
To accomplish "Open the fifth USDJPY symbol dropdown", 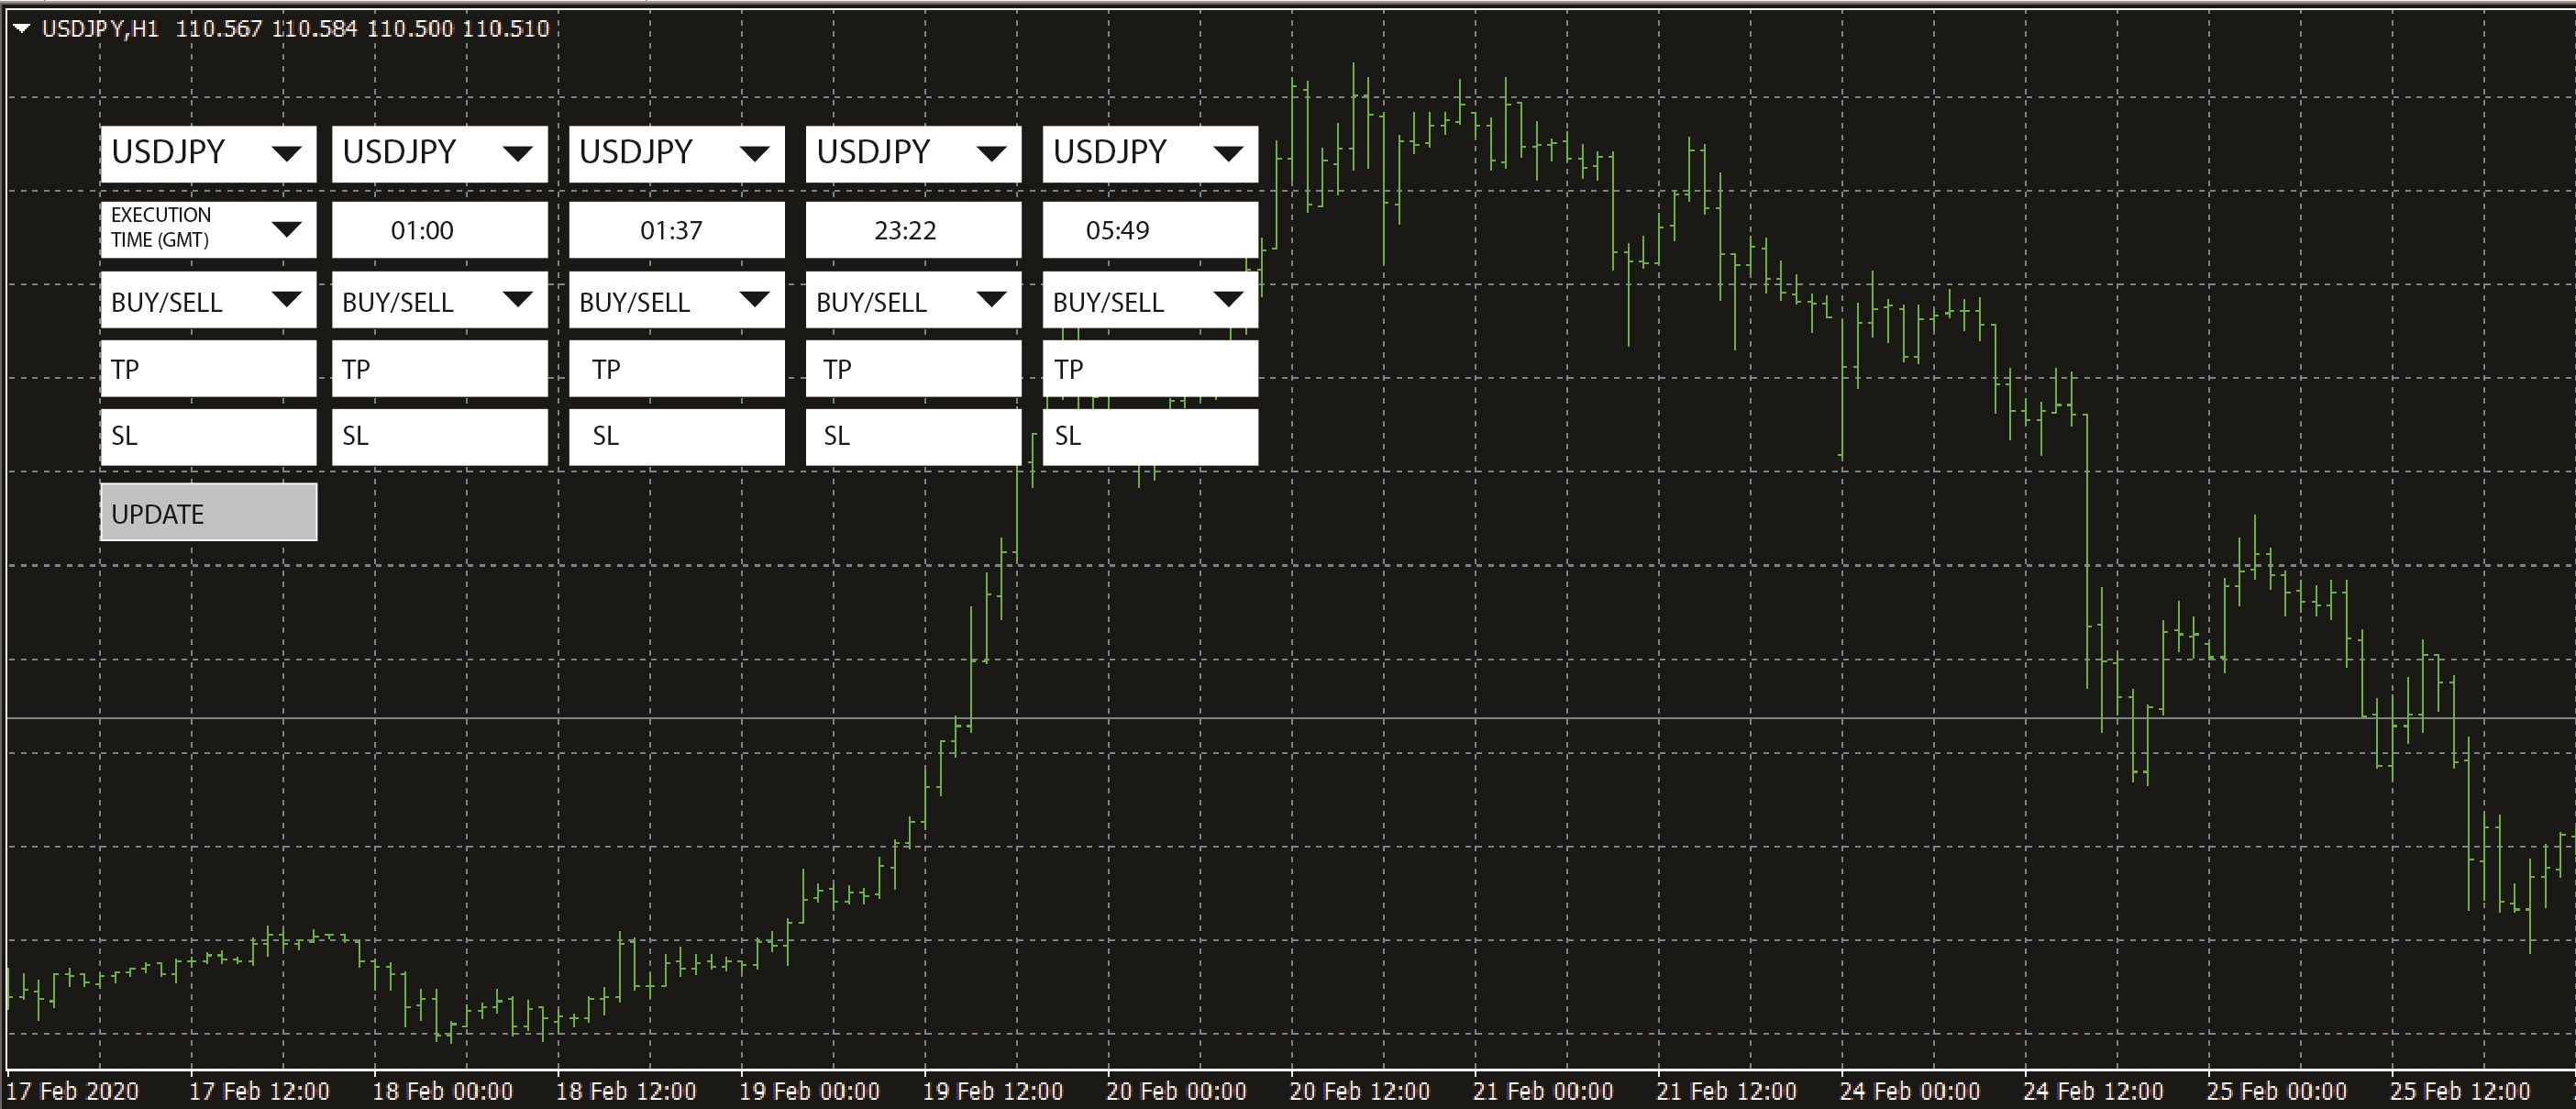I will point(1150,153).
